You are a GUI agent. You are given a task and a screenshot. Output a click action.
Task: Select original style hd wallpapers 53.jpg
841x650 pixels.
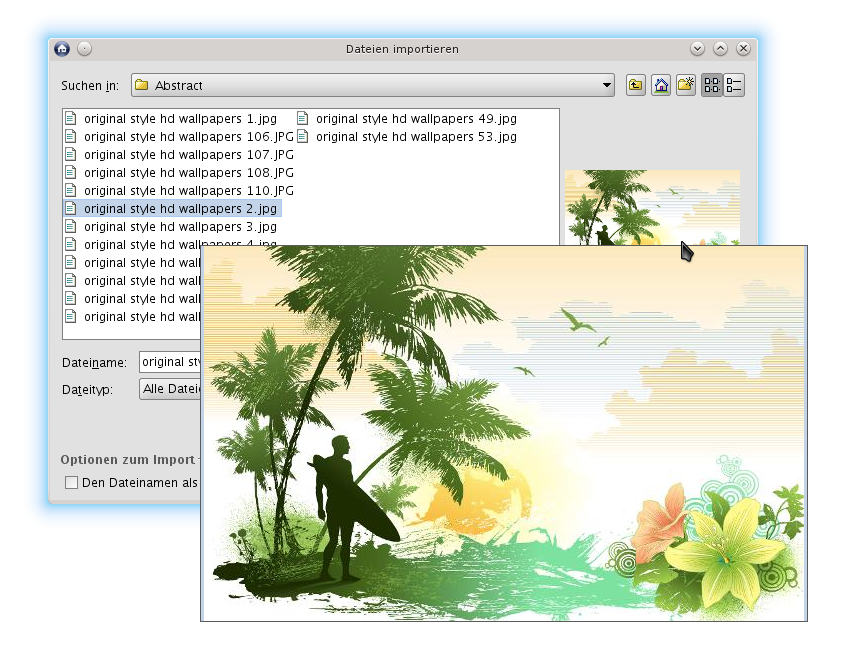pos(416,137)
